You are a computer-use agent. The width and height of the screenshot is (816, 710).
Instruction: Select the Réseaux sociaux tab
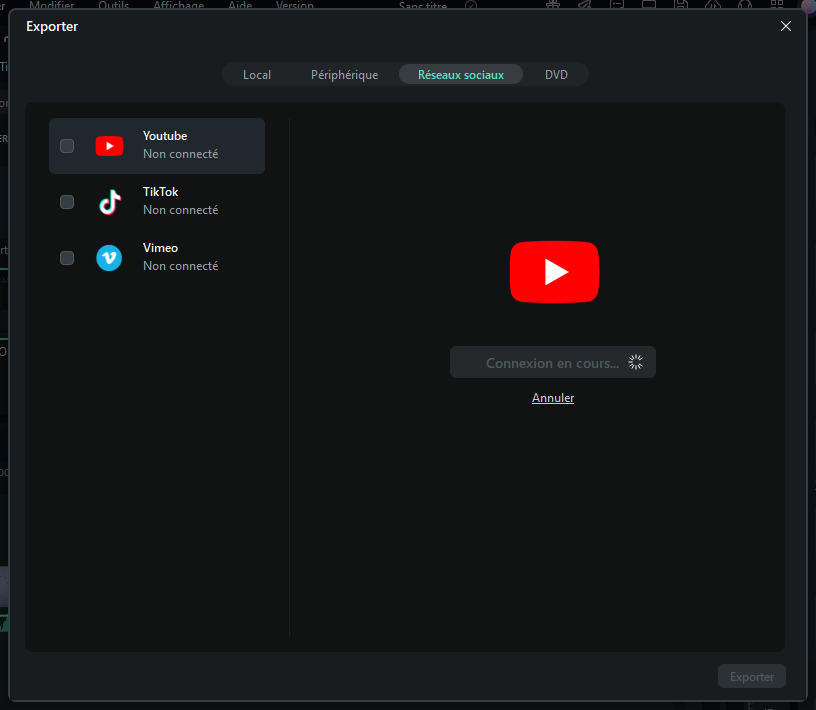pos(461,74)
